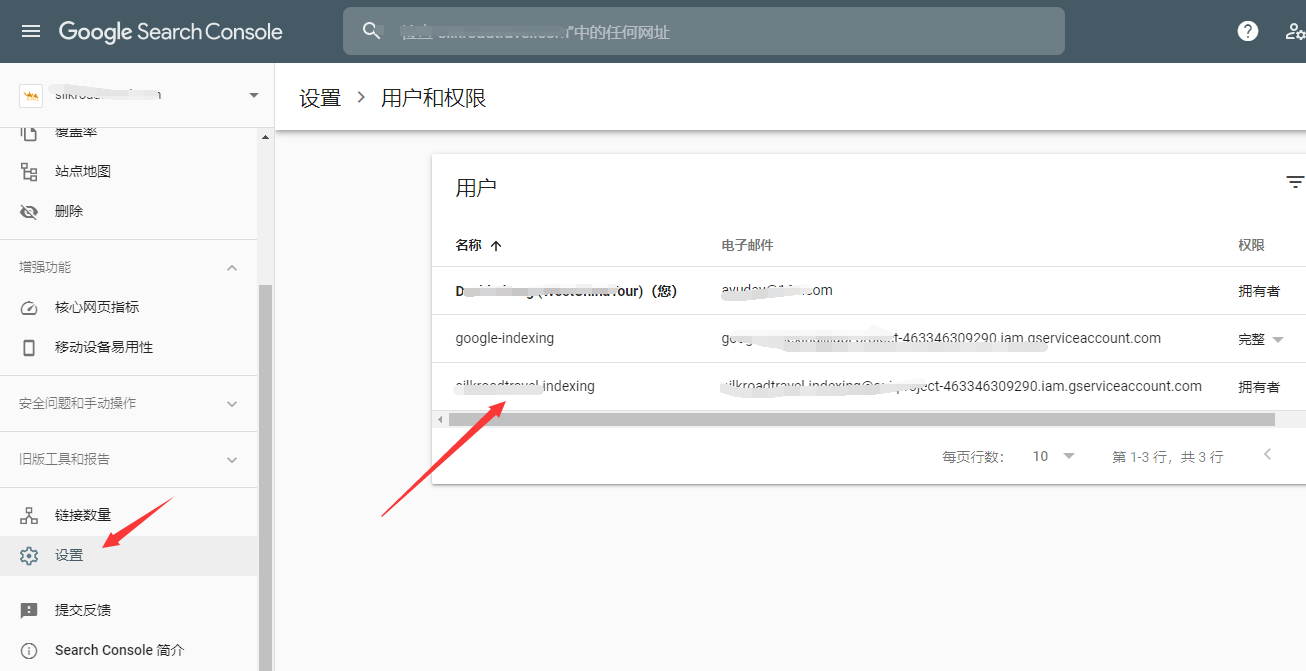
Task: Open 删除 in the sidebar
Action: (69, 211)
